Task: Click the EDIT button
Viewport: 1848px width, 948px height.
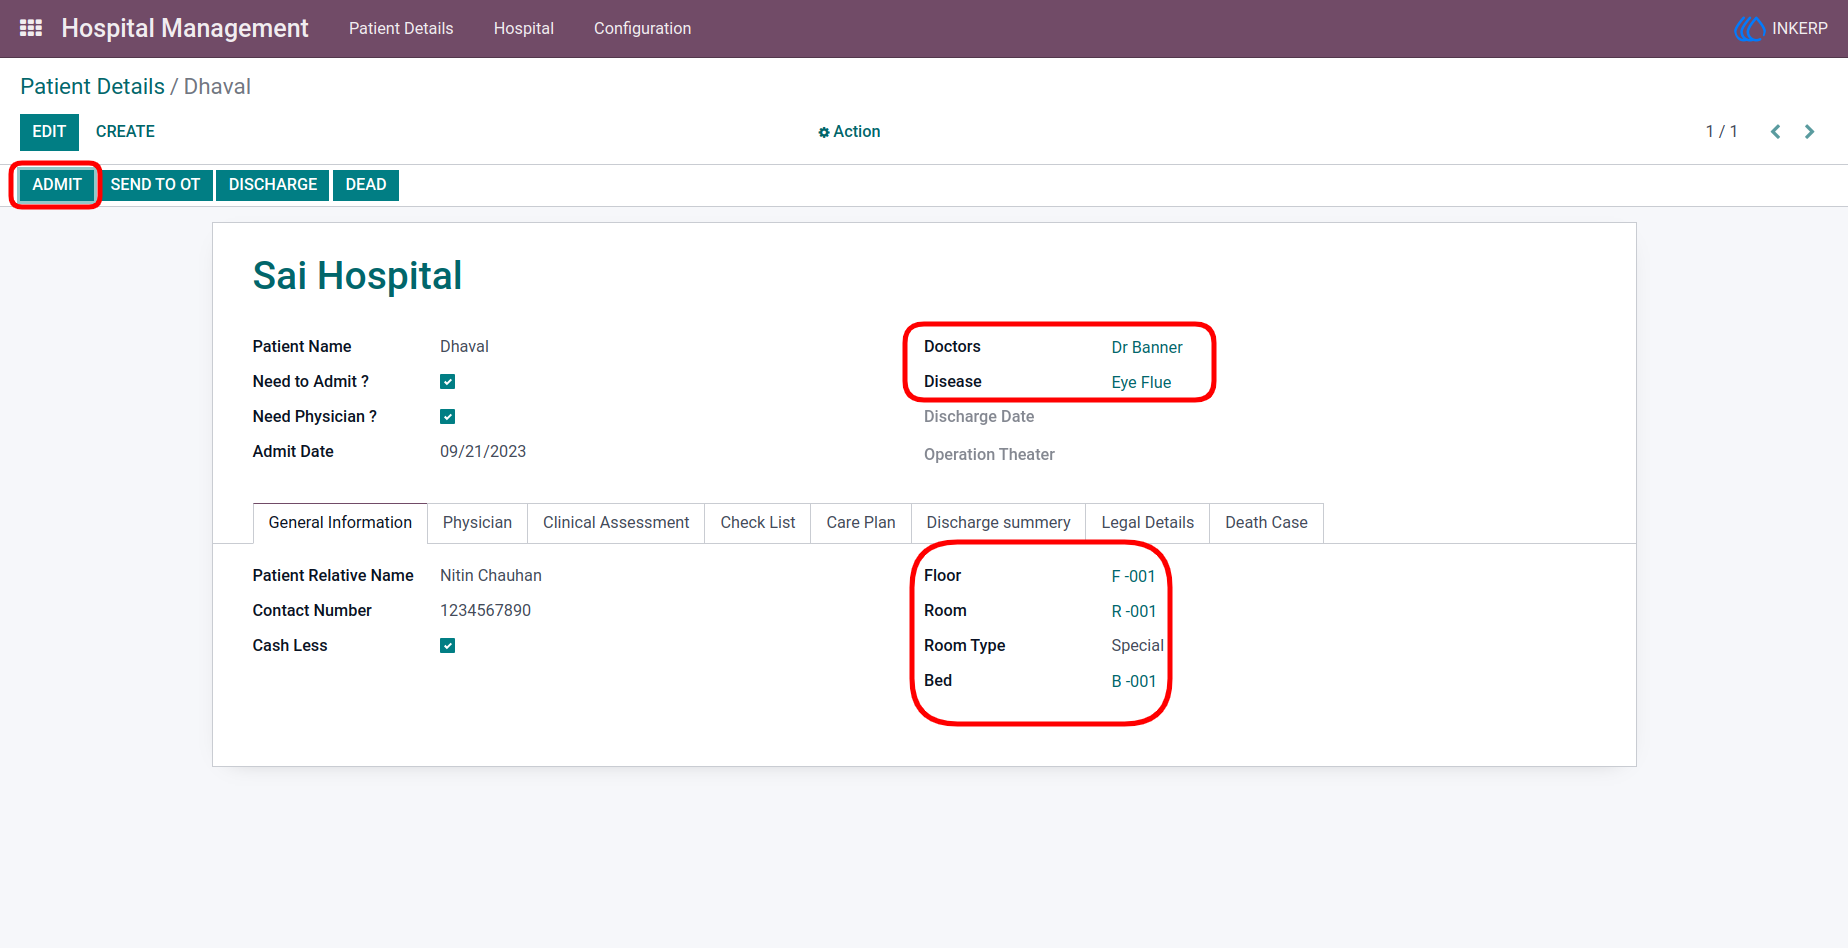Action: pos(49,132)
